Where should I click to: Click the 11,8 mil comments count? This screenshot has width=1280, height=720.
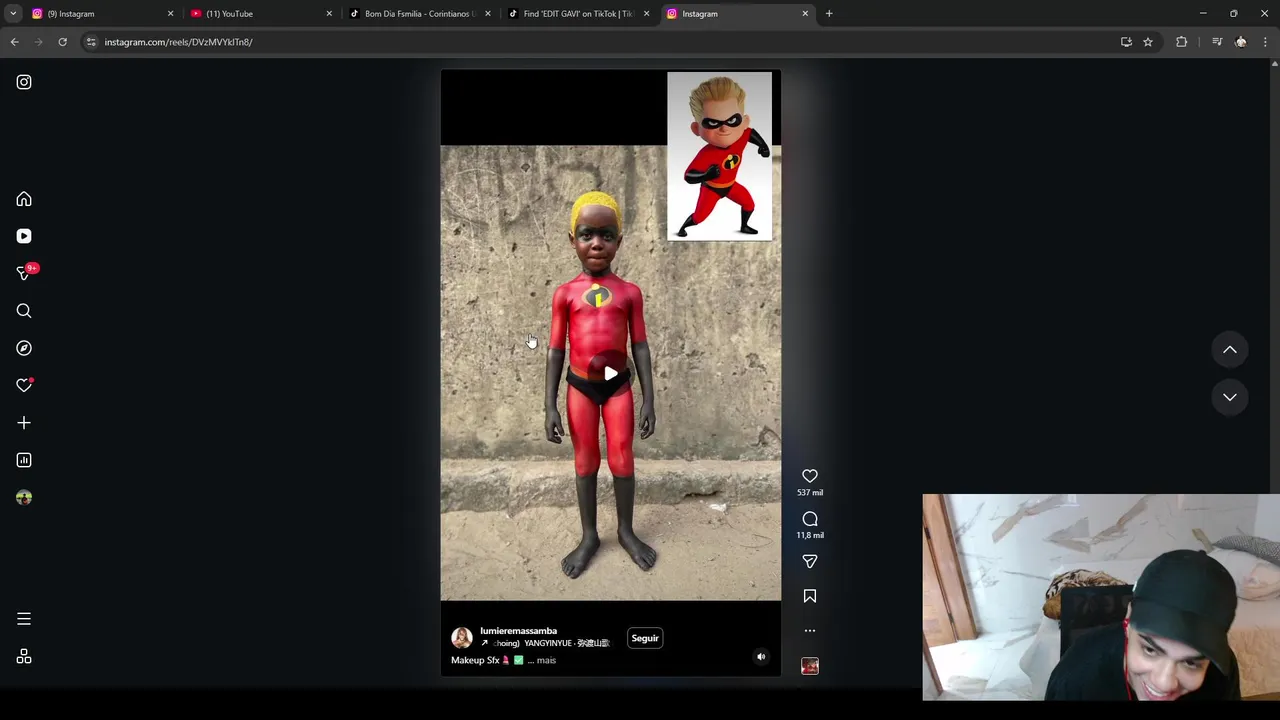[x=810, y=535]
